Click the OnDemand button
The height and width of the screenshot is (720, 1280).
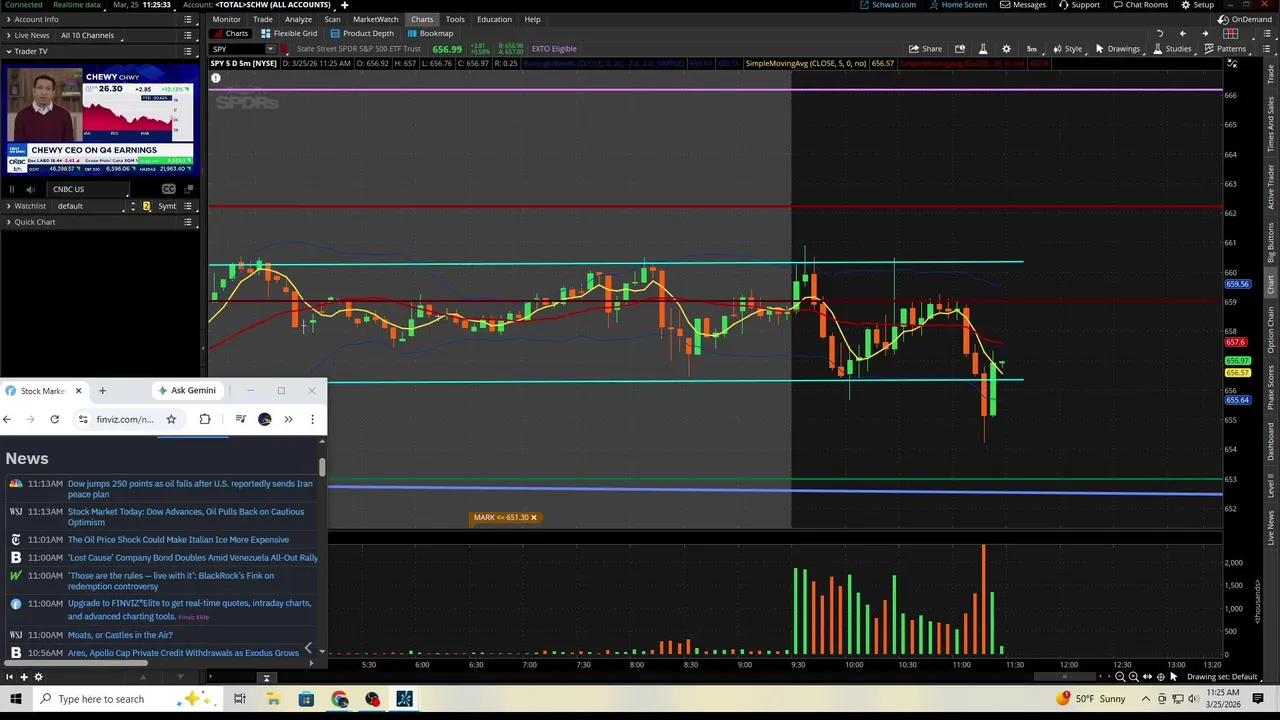pos(1245,19)
